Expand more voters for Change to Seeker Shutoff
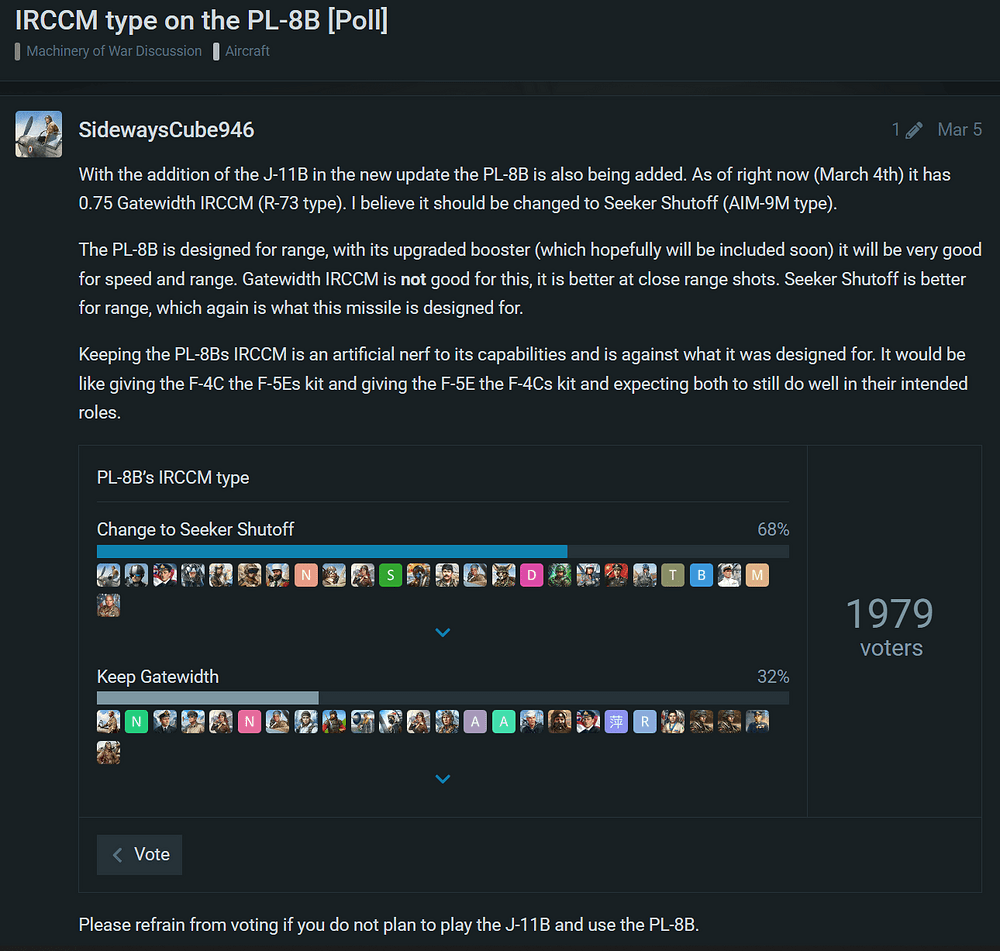The width and height of the screenshot is (1000, 951). (443, 632)
